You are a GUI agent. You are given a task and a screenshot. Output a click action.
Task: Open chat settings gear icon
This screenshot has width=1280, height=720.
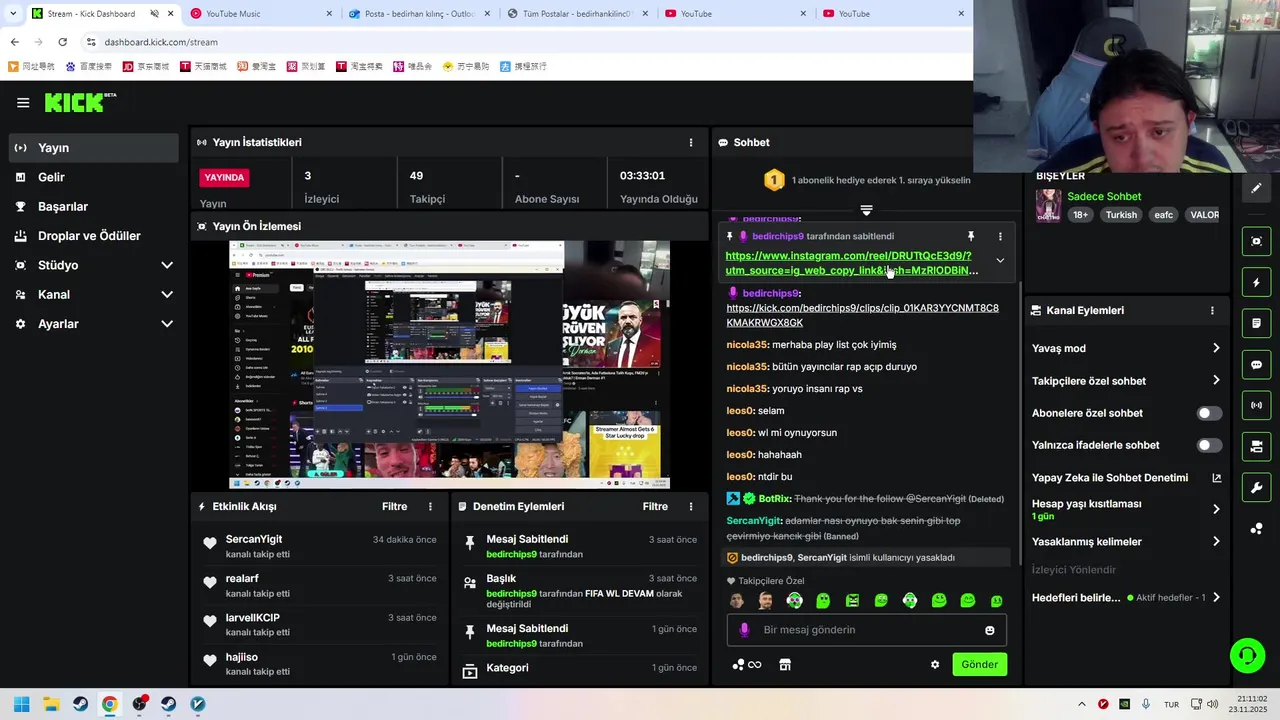coord(935,664)
